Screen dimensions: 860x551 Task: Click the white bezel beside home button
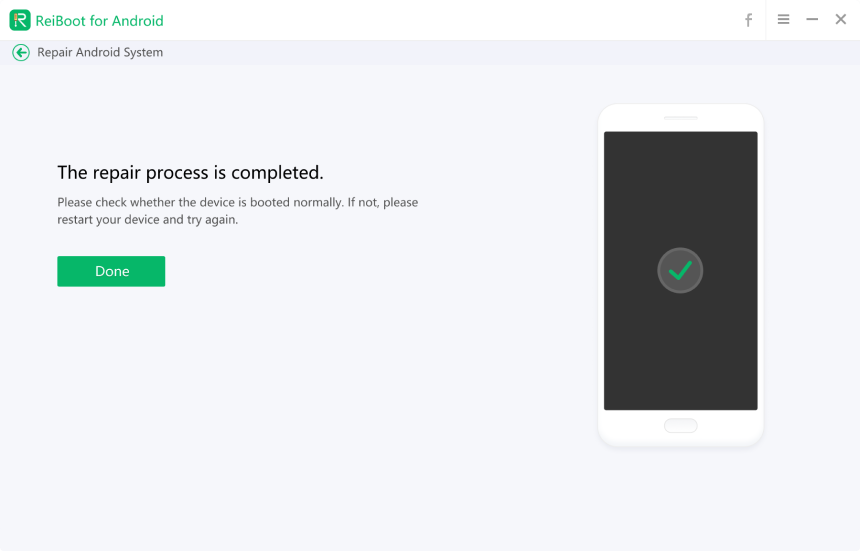tap(630, 426)
